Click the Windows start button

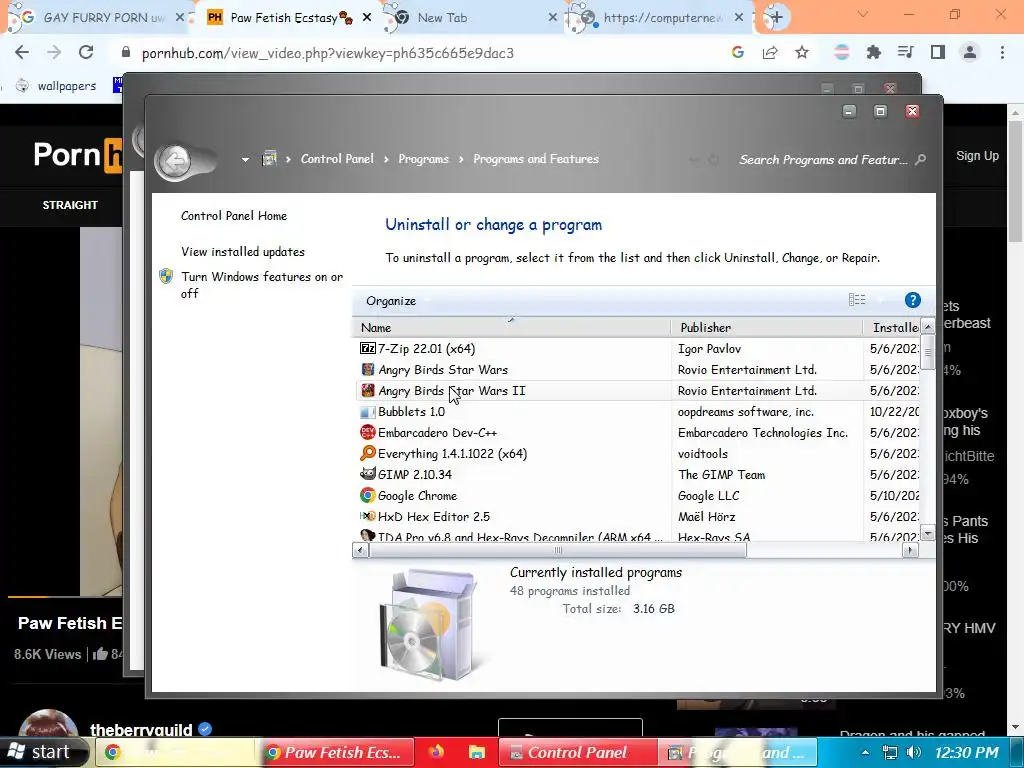click(43, 752)
